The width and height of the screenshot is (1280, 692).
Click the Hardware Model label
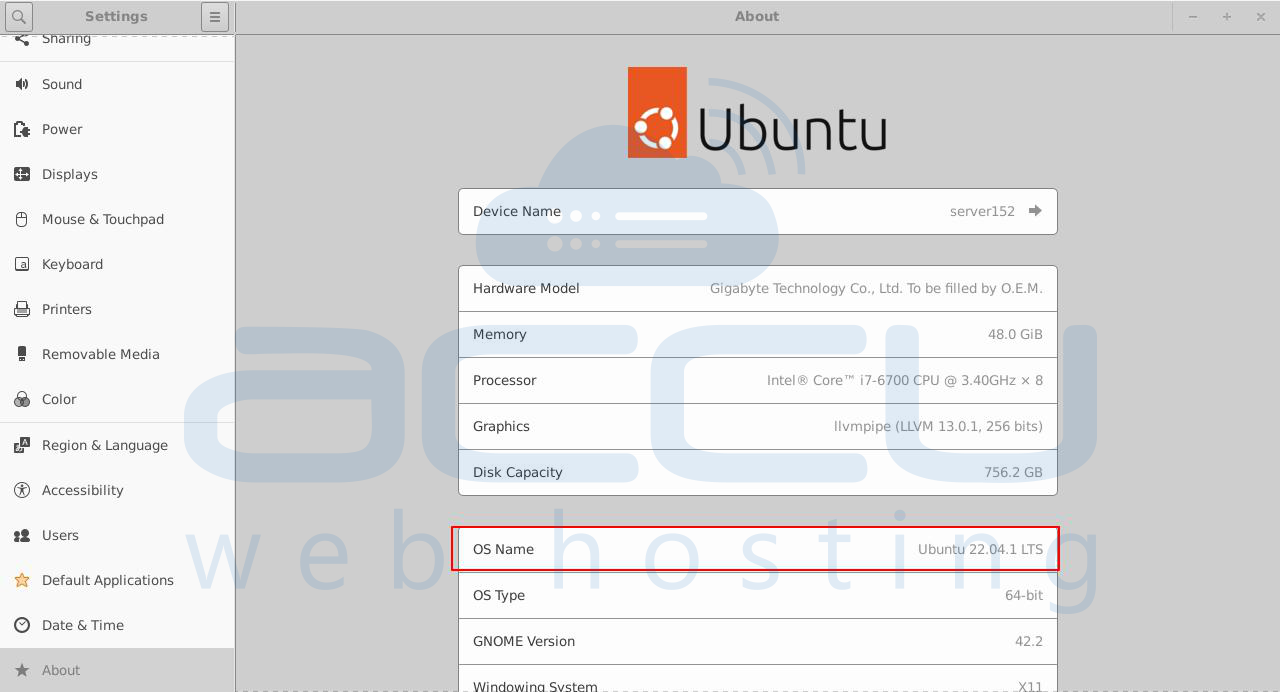[x=526, y=288]
